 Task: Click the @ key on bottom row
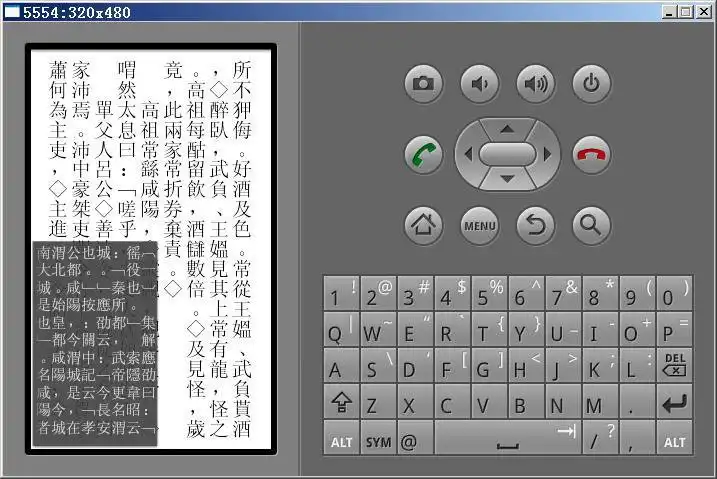(416, 438)
